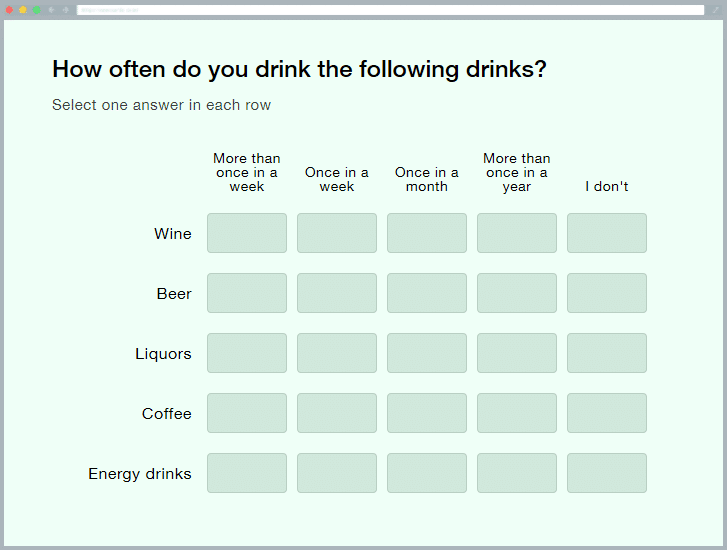727x550 pixels.
Task: Choose "I don't" for Liquors
Action: pyautogui.click(x=607, y=353)
